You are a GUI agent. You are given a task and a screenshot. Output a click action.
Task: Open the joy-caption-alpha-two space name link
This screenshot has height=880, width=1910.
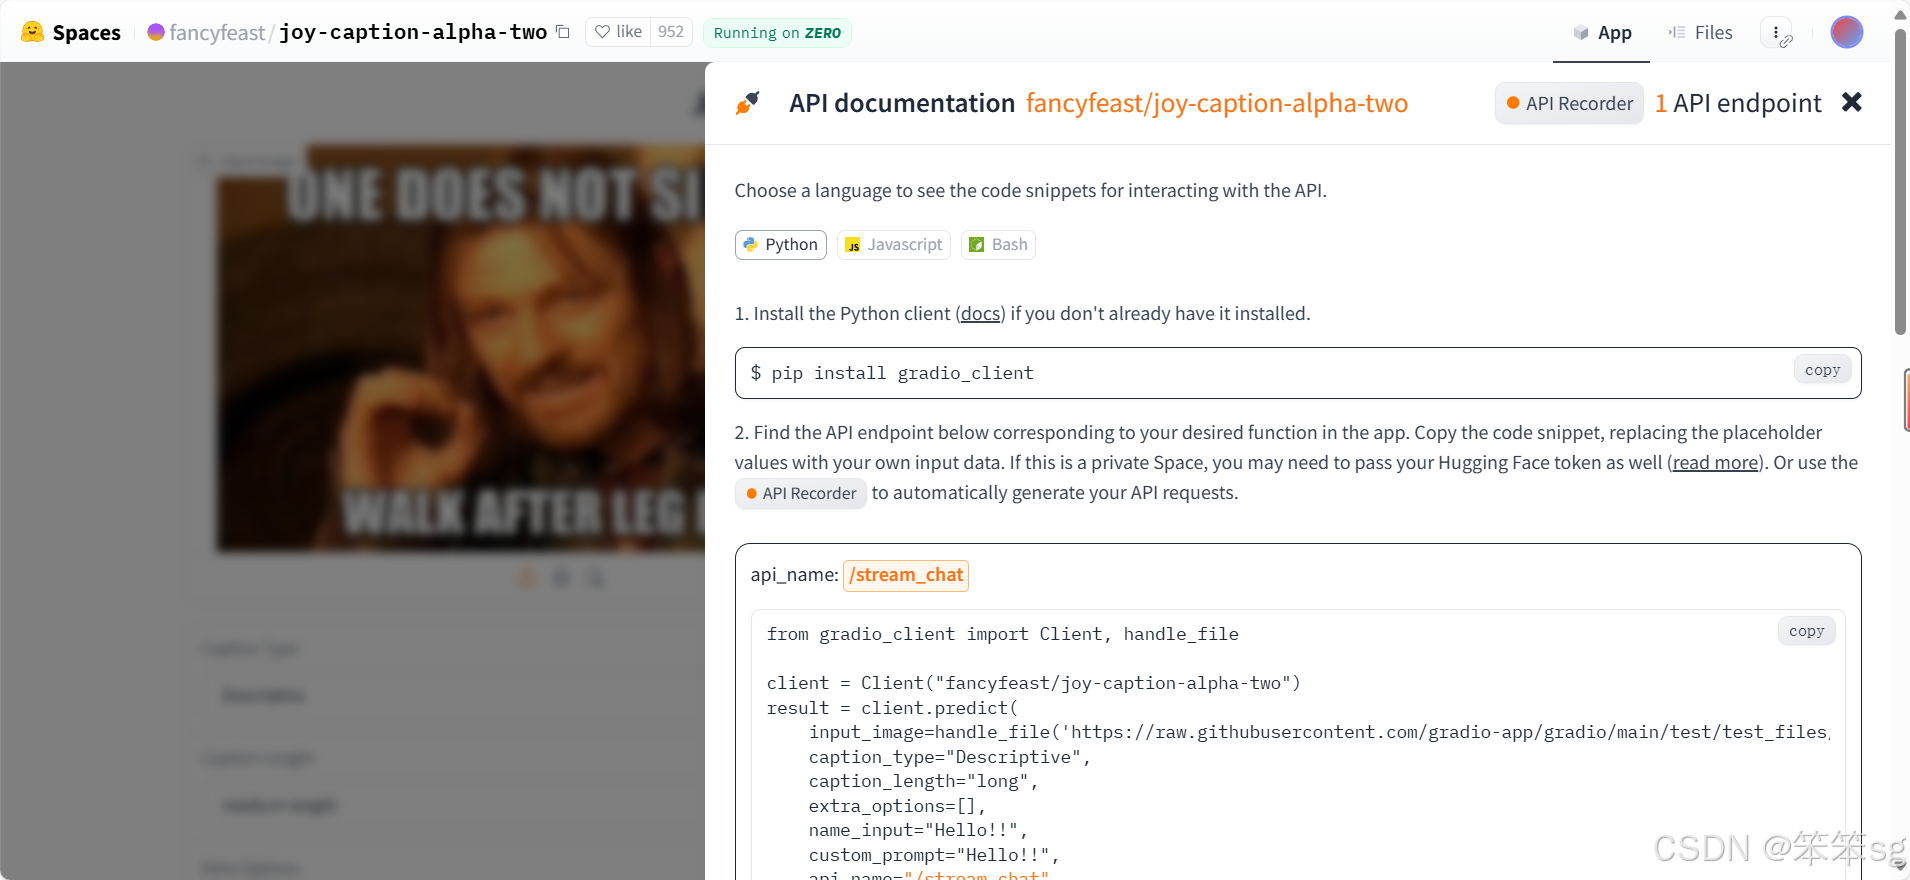(x=413, y=32)
